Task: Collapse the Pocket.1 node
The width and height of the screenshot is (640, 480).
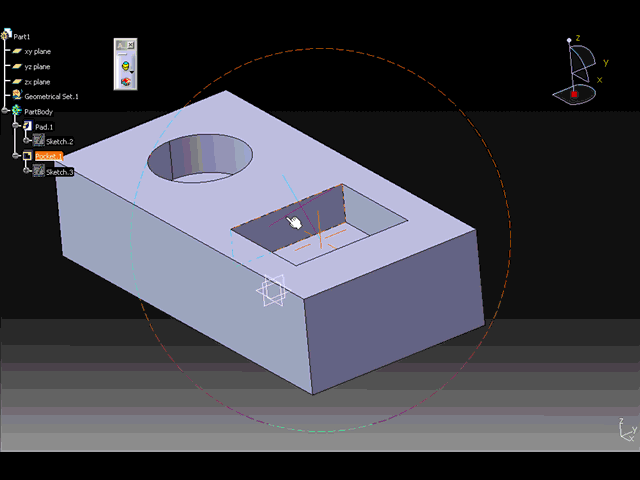Action: pyautogui.click(x=16, y=156)
